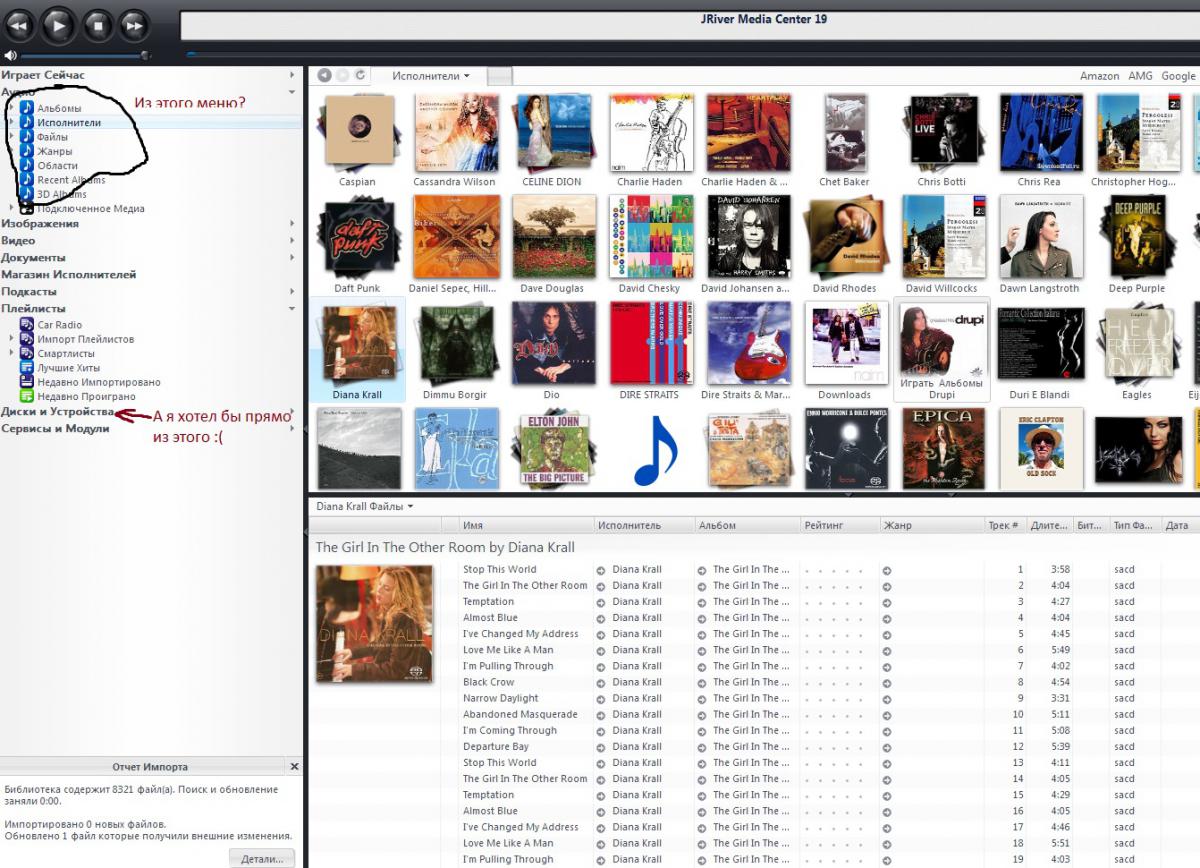Click album link arrow in I'm Coming Through row
Viewport: 1200px width, 868px height.
(701, 731)
